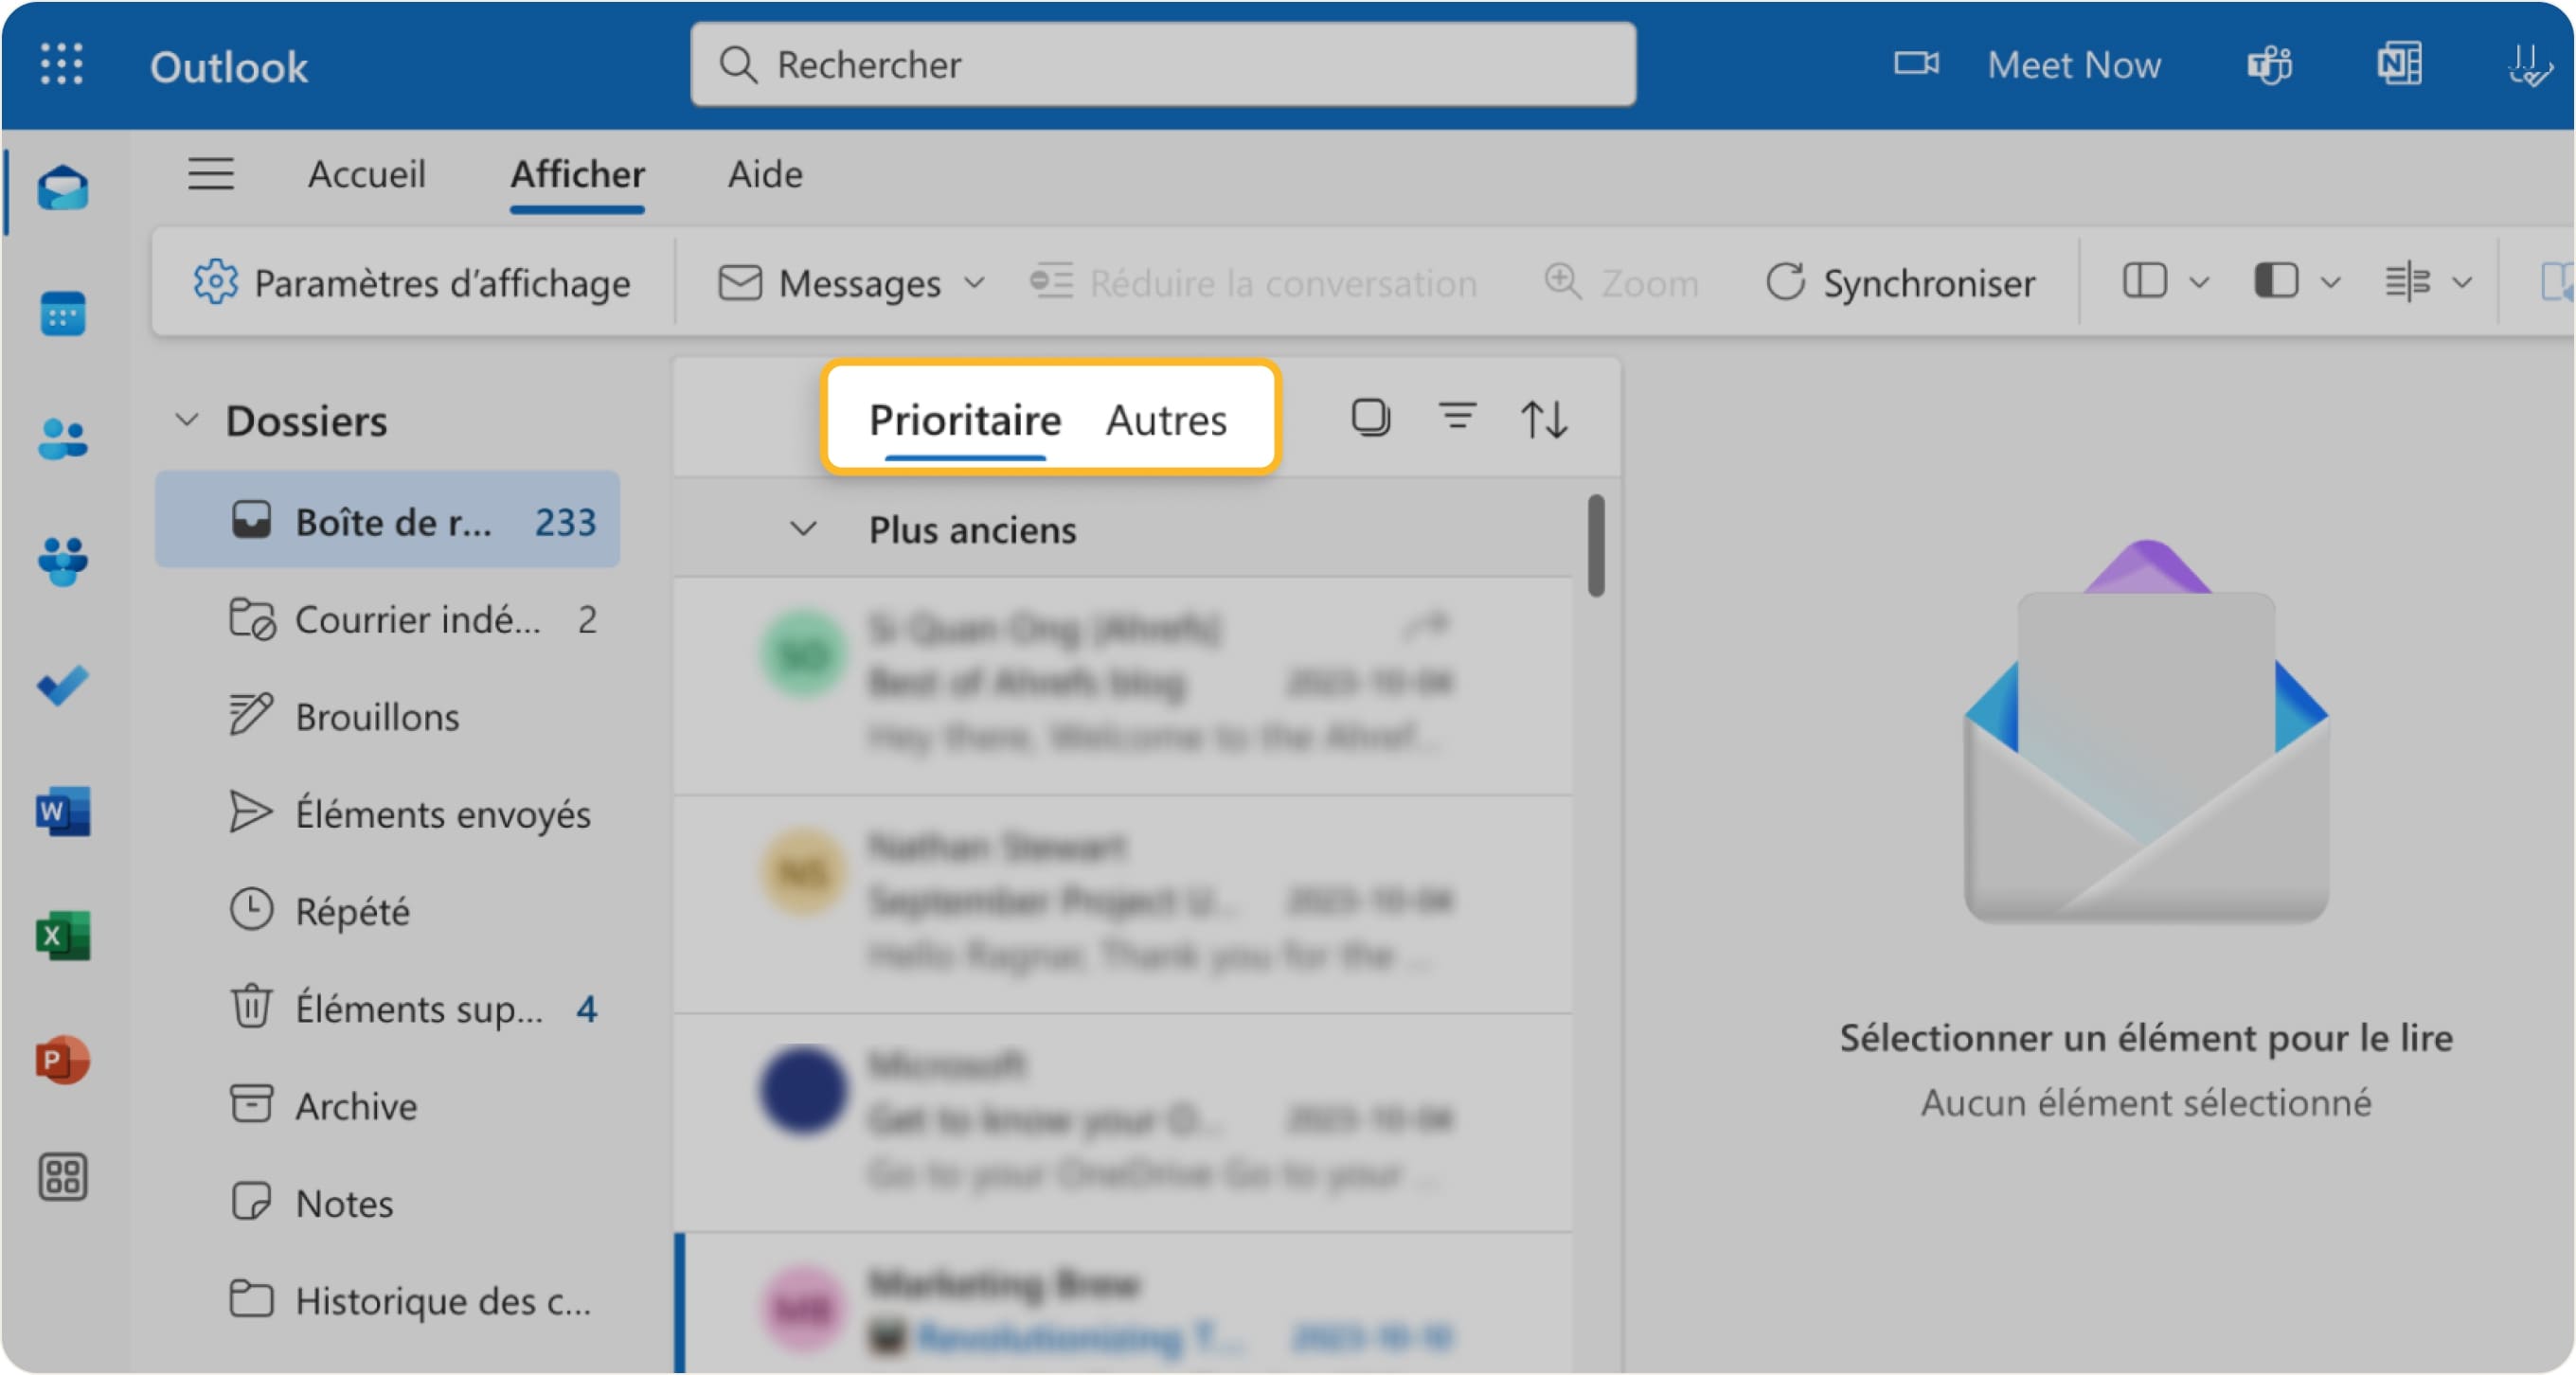The width and height of the screenshot is (2576, 1375).
Task: Click the Meet Now label
Action: point(2074,65)
